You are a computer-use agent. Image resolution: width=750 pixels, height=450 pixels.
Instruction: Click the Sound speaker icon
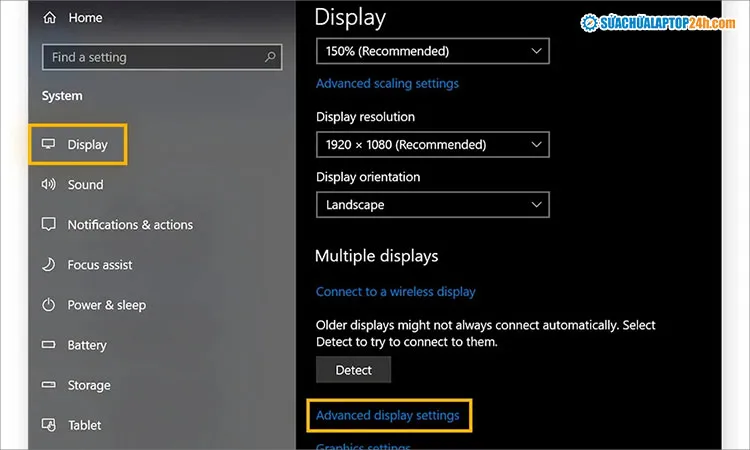click(x=48, y=185)
